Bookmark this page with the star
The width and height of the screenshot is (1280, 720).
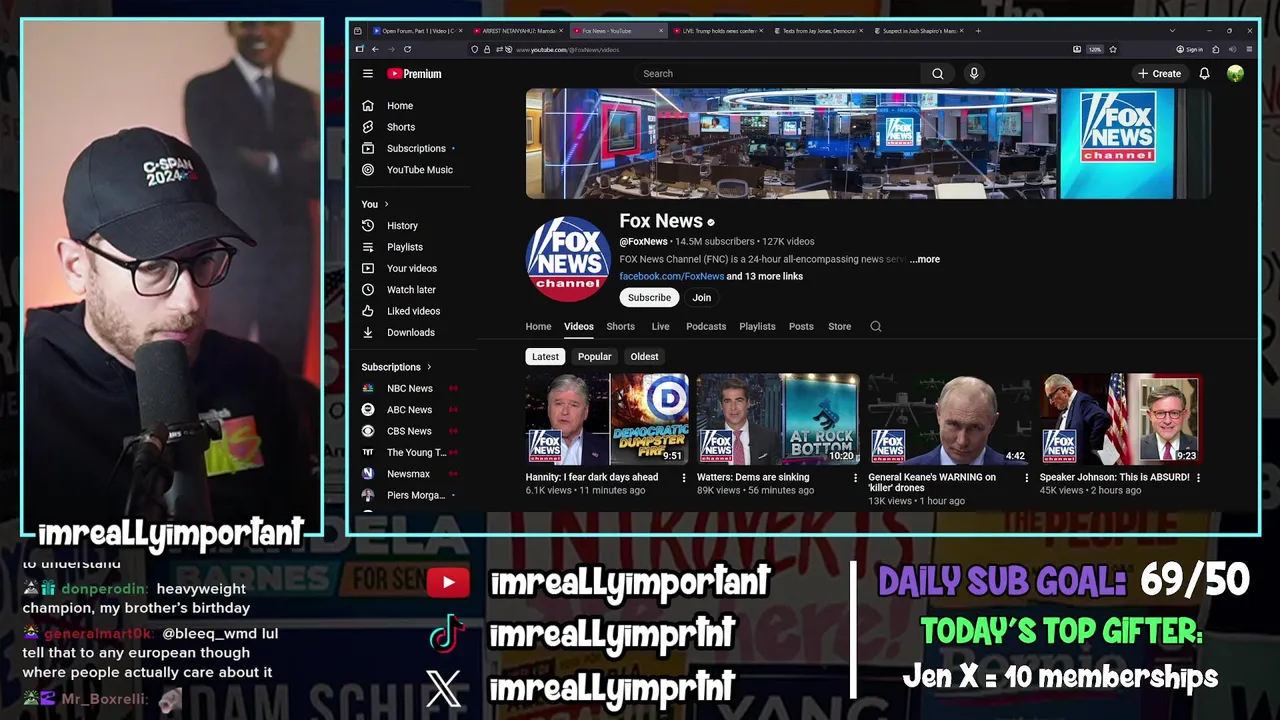[1113, 49]
